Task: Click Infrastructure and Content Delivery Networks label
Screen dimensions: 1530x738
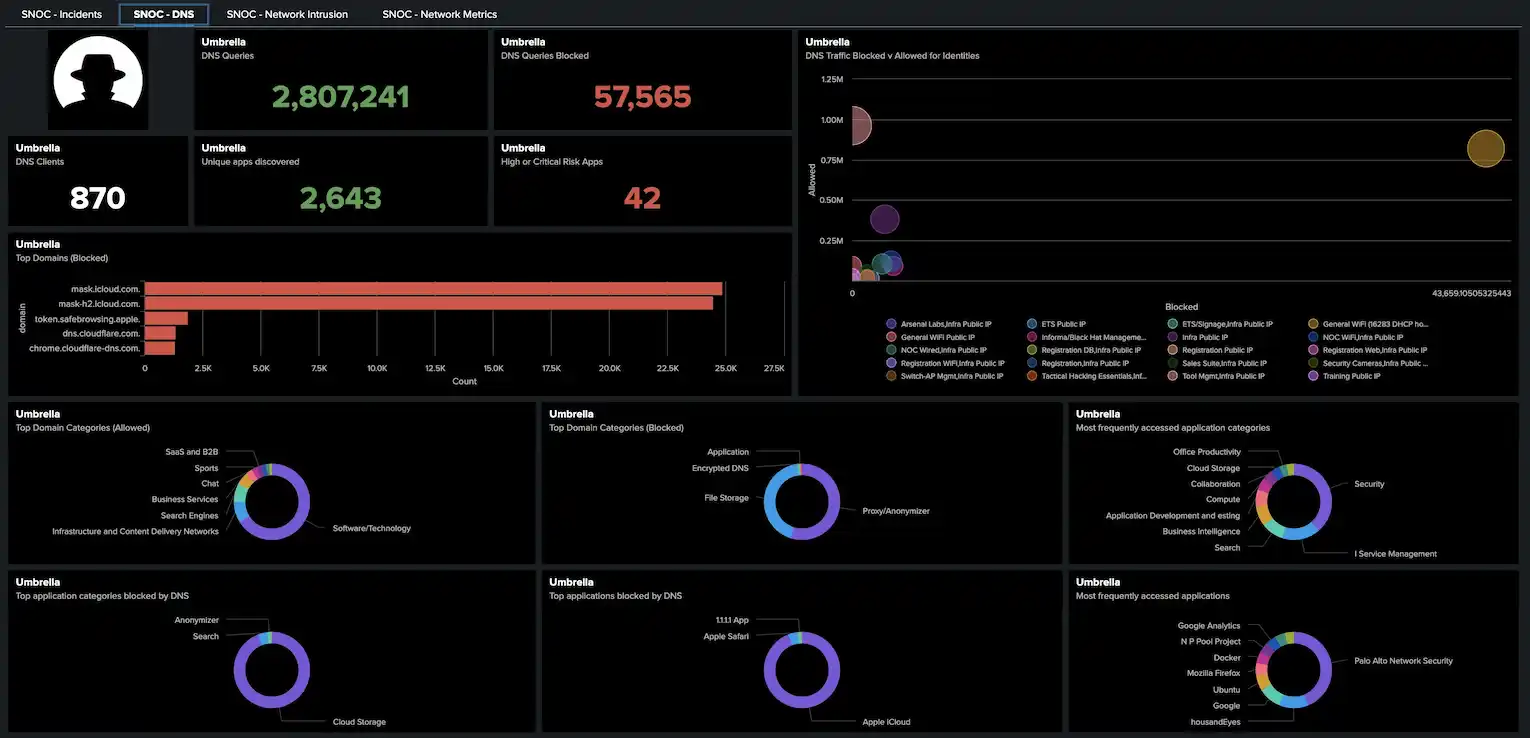Action: pyautogui.click(x=135, y=531)
